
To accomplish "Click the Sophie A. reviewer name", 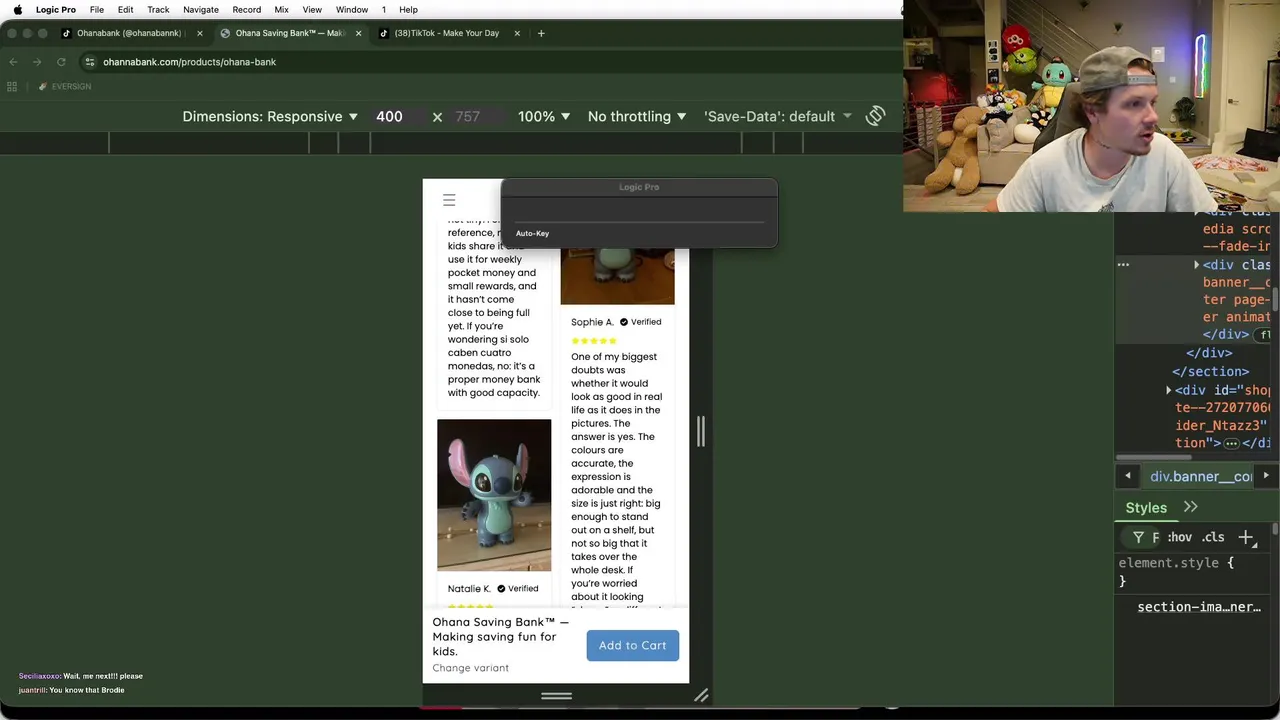I will (592, 322).
